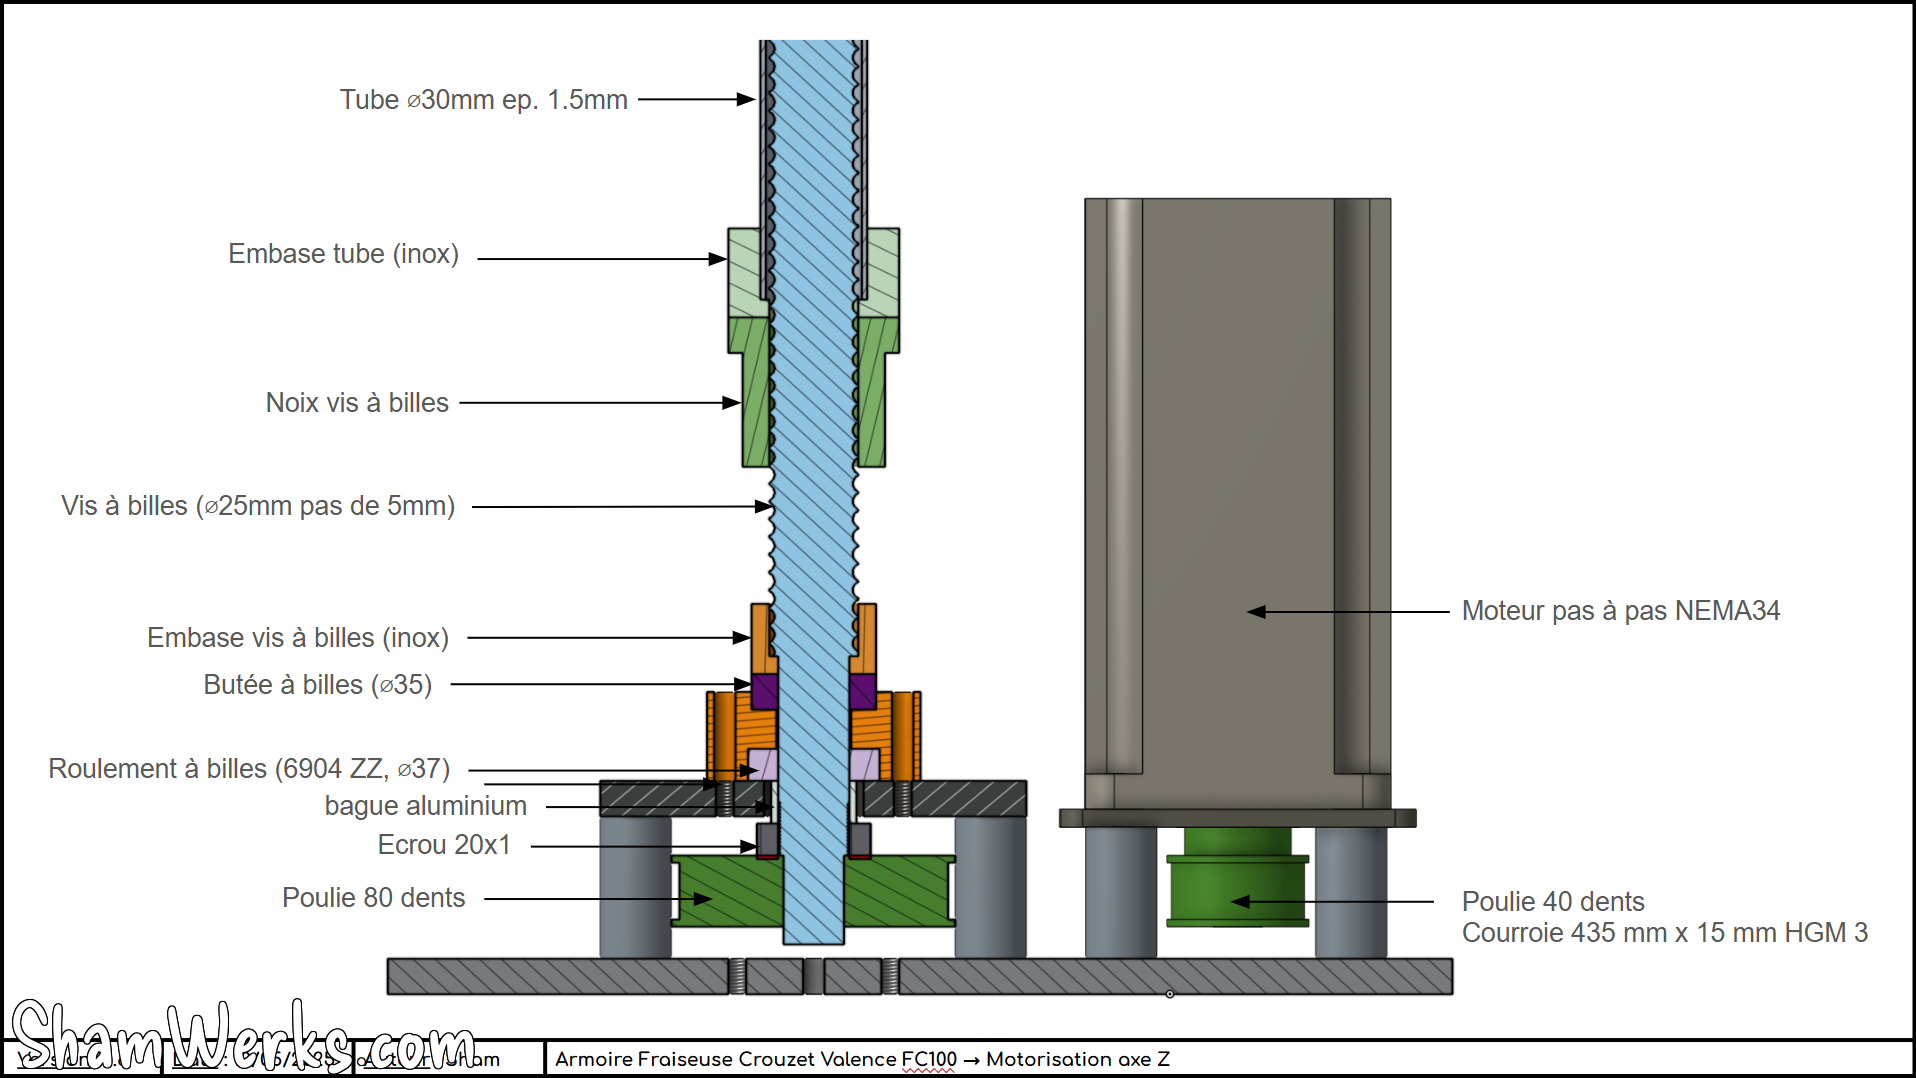1916x1078 pixels.
Task: Click the 'bague aluminium' label
Action: 425,806
